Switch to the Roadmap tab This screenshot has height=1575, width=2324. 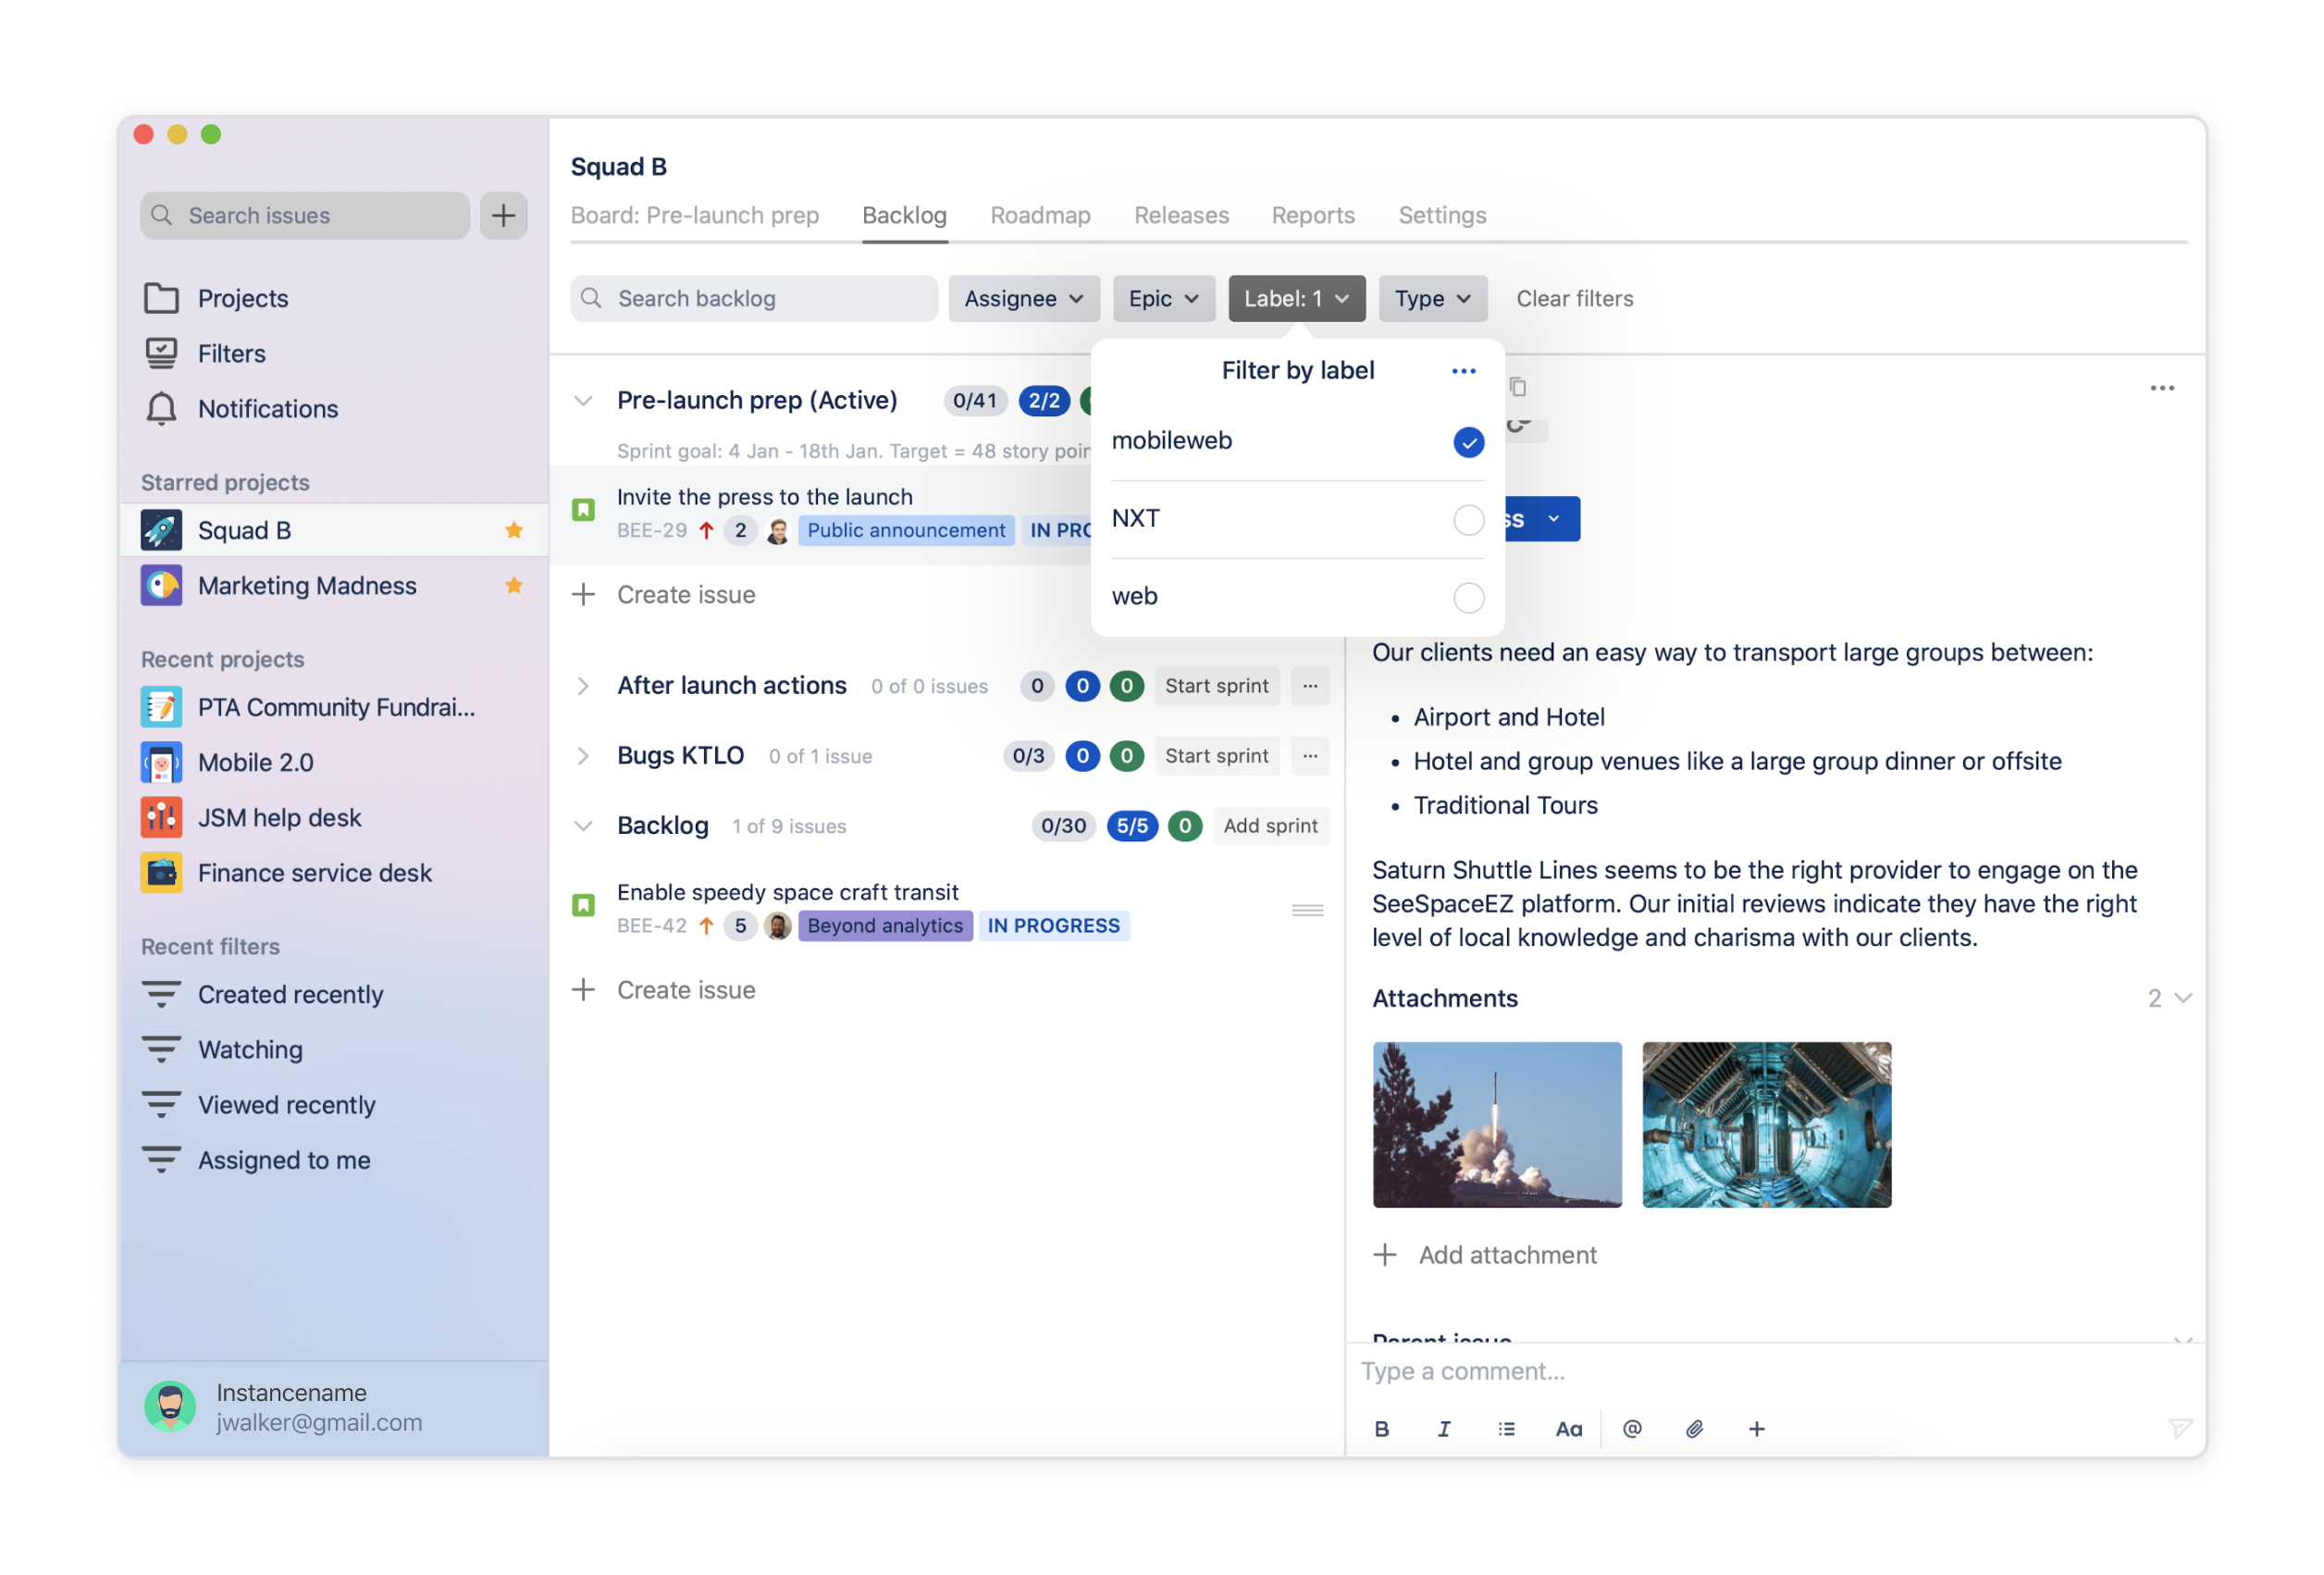(x=1040, y=215)
